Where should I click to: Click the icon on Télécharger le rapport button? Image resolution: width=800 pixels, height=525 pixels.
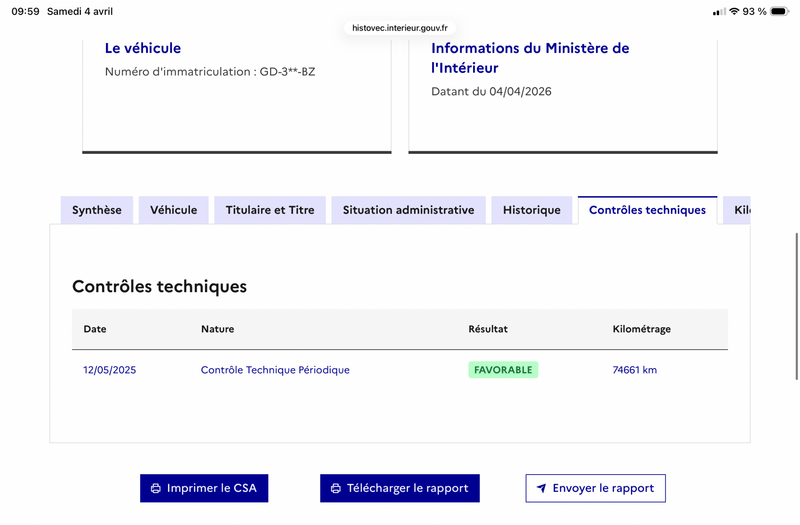pyautogui.click(x=335, y=488)
